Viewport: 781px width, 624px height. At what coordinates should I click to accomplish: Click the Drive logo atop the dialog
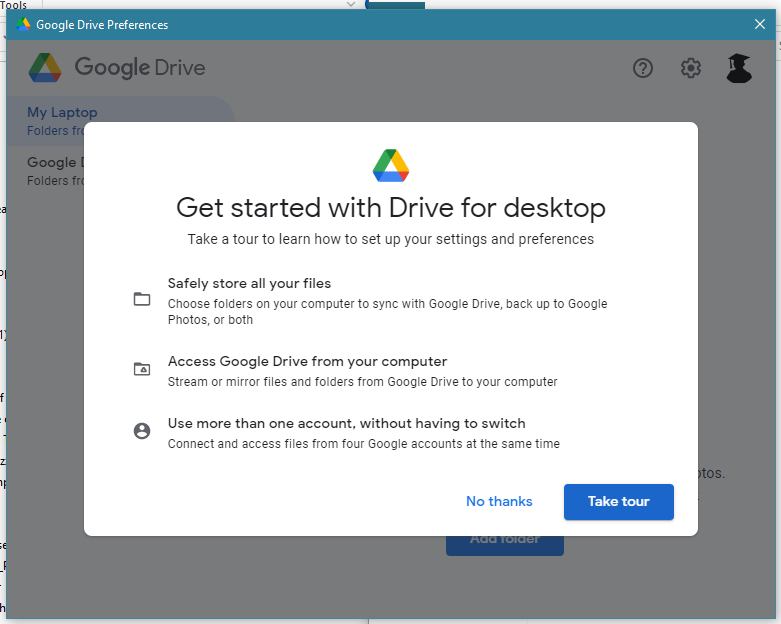click(391, 165)
